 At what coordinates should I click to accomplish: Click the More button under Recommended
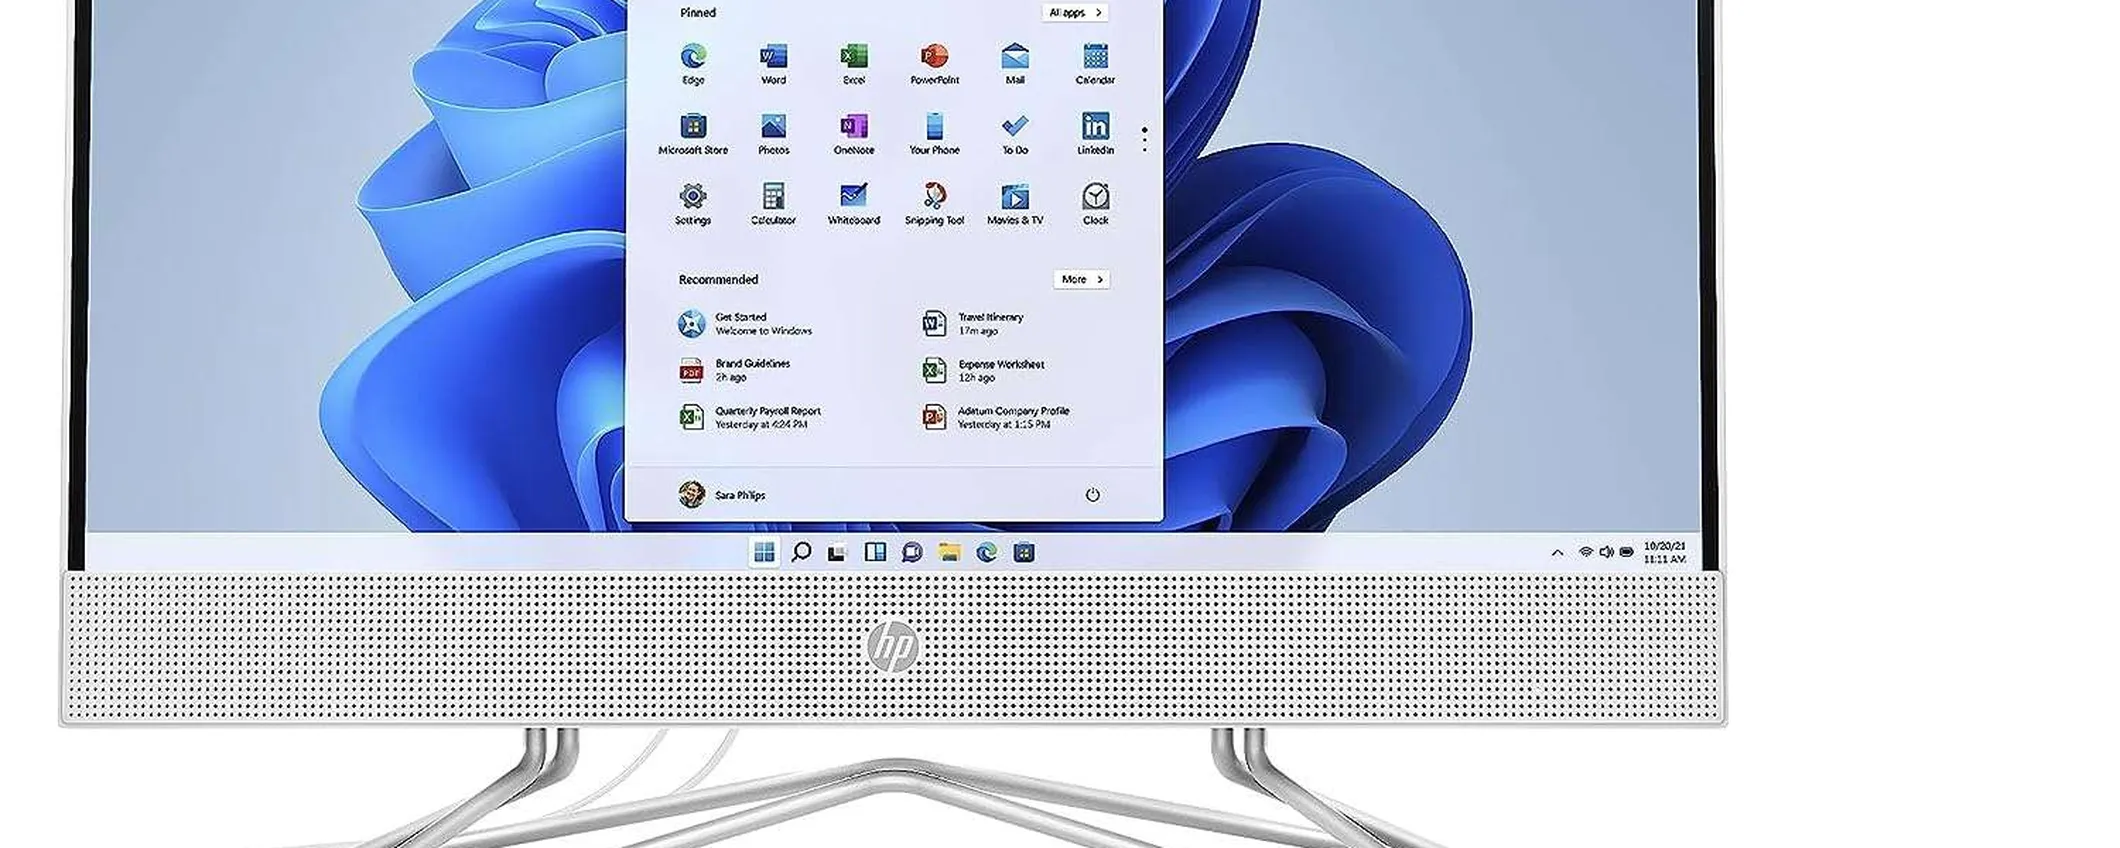1081,279
